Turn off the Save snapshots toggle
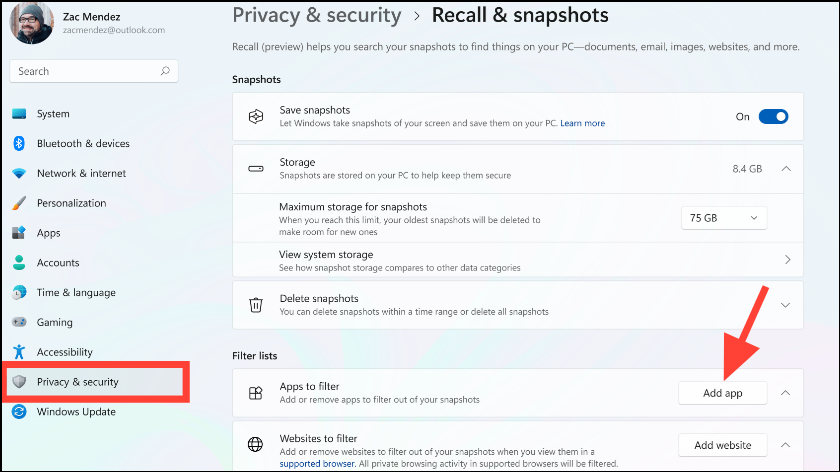This screenshot has width=840, height=472. tap(773, 117)
